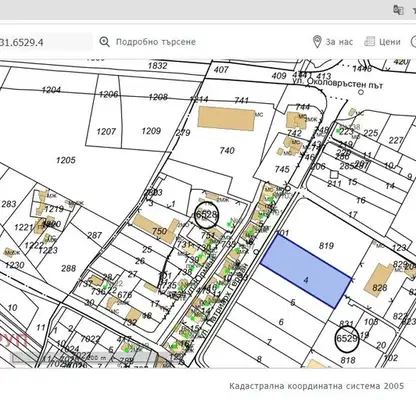Screen dimensions: 416x400
Task: Click the magnifier icon beside Подробно търсене
Action: [x=105, y=42]
